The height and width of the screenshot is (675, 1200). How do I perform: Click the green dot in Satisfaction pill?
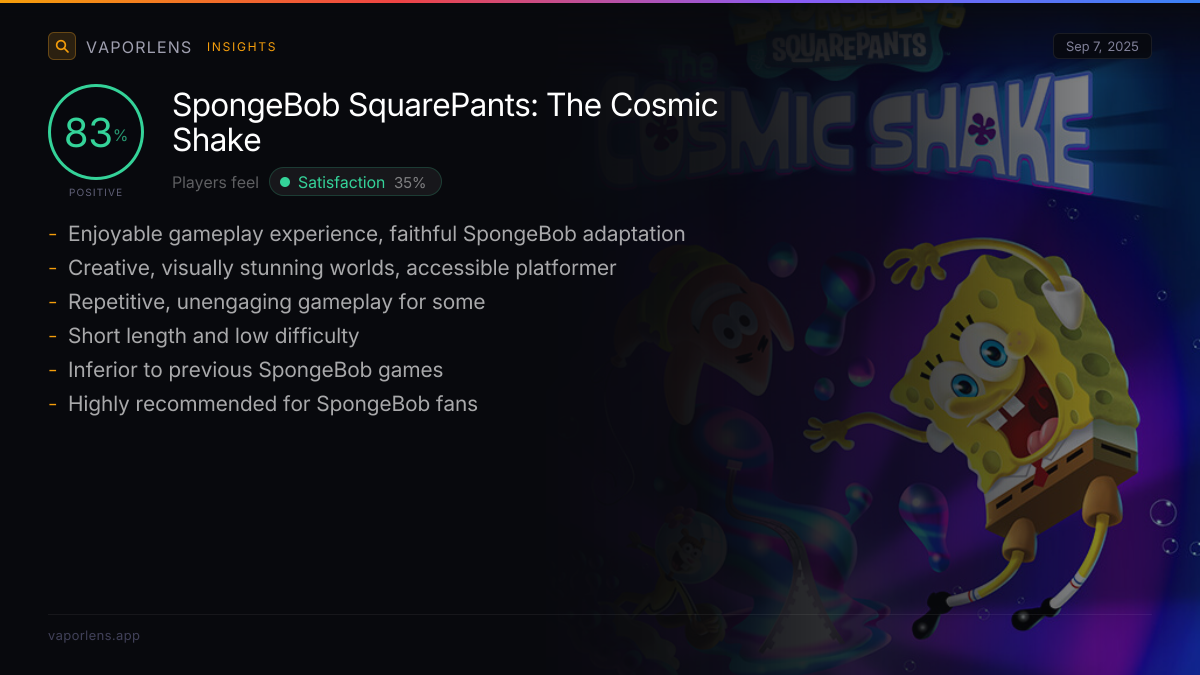[285, 182]
